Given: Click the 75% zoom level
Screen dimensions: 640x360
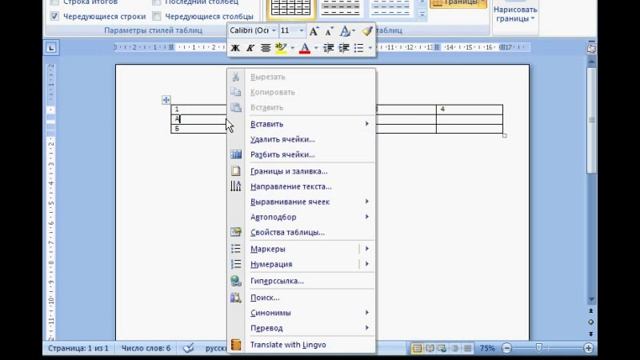Looking at the screenshot, I should 487,348.
